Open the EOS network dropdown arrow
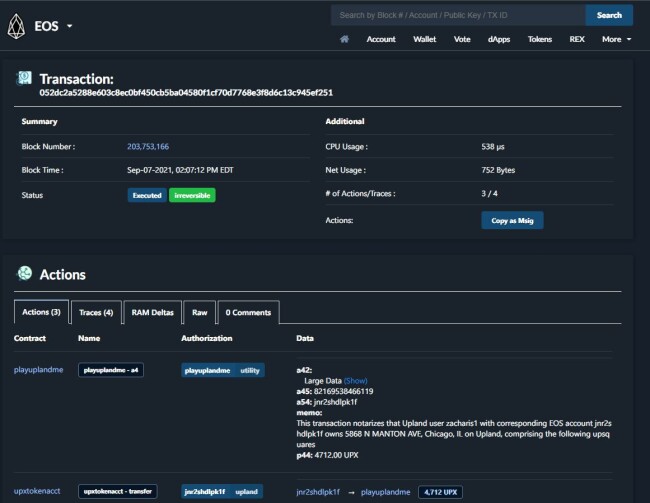Viewport: 650px width, 503px height. (x=70, y=26)
